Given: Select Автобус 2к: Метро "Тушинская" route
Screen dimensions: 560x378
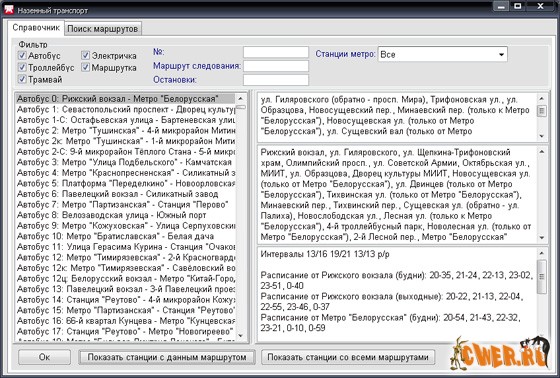Looking at the screenshot, I should click(126, 141).
